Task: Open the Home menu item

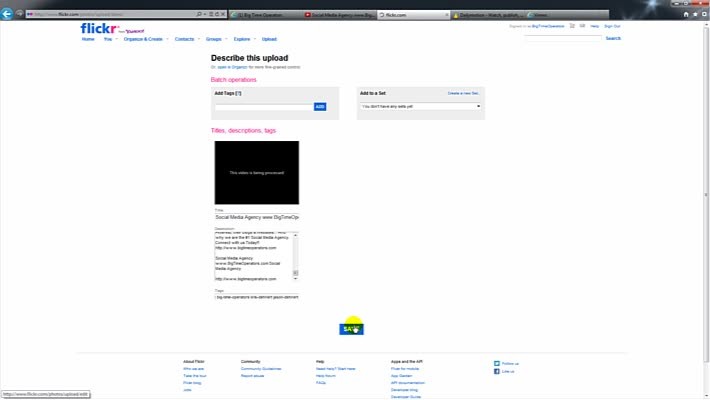Action: pos(88,39)
